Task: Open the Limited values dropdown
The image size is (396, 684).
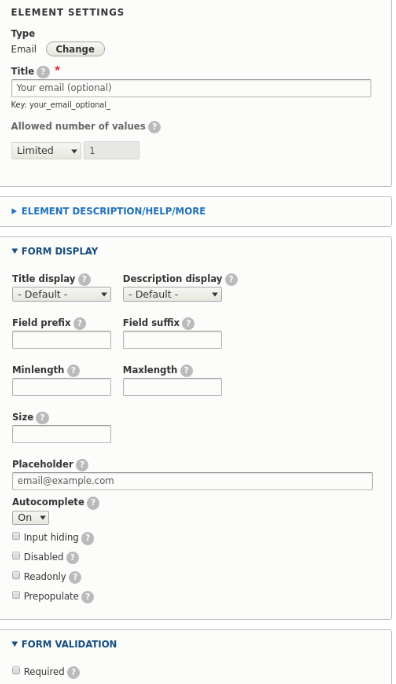Action: tap(46, 150)
